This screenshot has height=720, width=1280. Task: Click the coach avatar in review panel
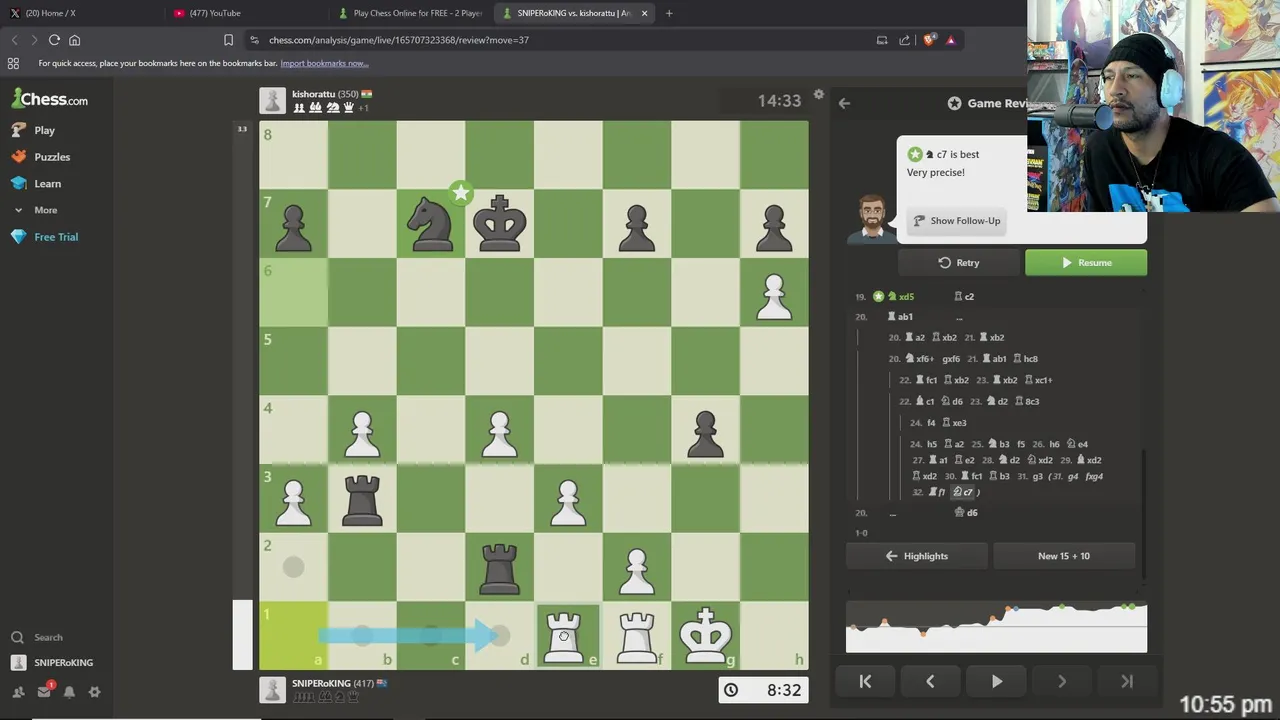coord(871,218)
